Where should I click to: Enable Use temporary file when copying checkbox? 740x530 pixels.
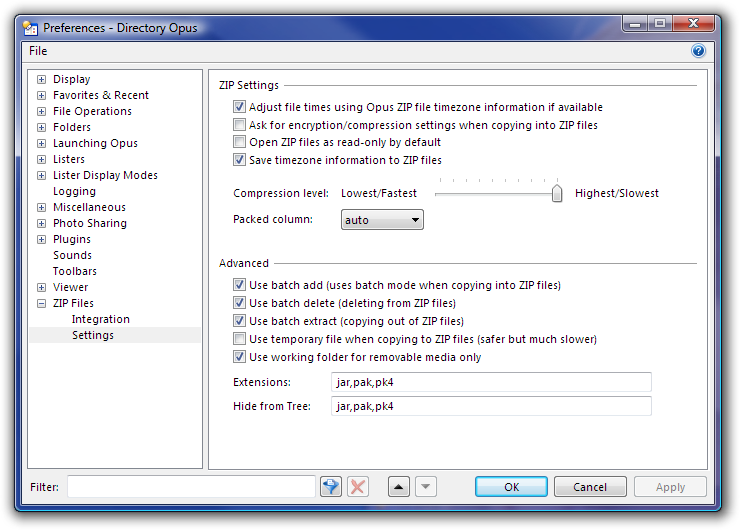point(239,340)
